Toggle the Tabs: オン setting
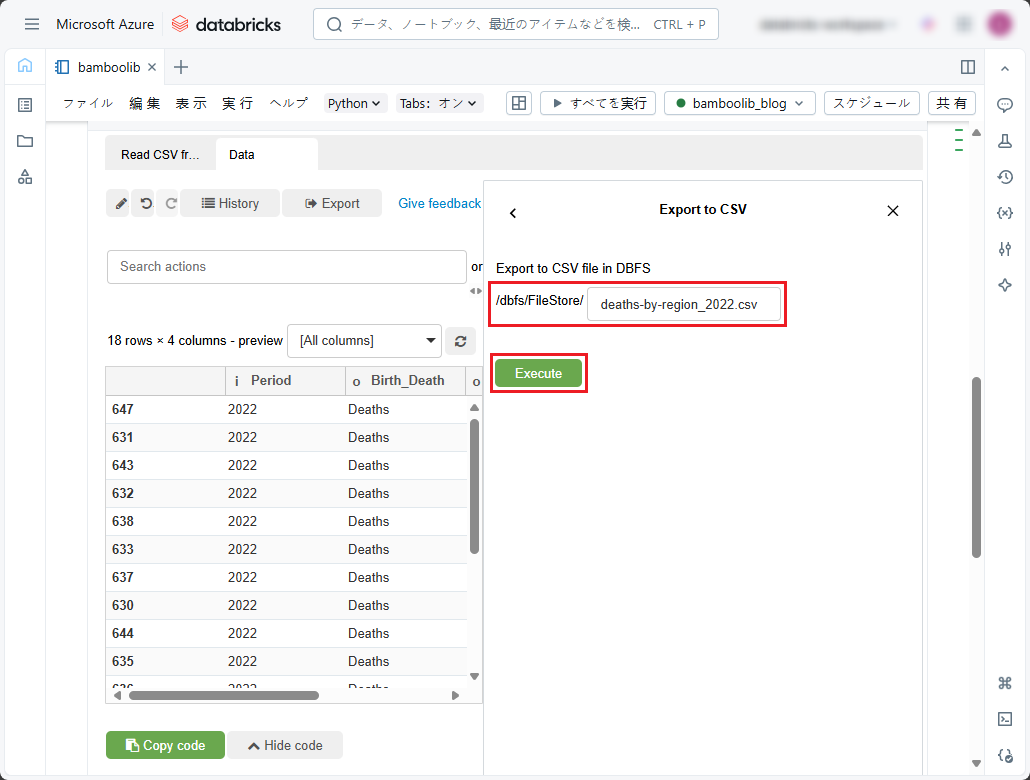 [x=440, y=103]
